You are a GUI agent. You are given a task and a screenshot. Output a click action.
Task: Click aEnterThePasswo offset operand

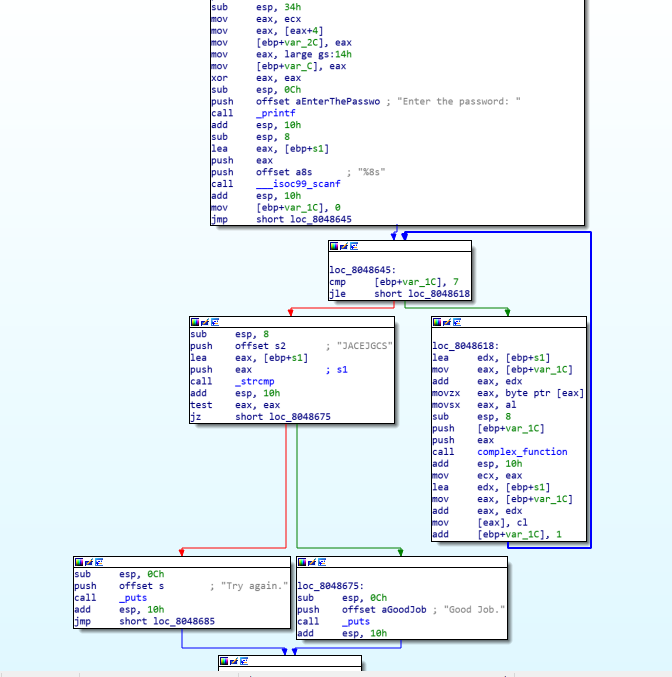[338, 101]
